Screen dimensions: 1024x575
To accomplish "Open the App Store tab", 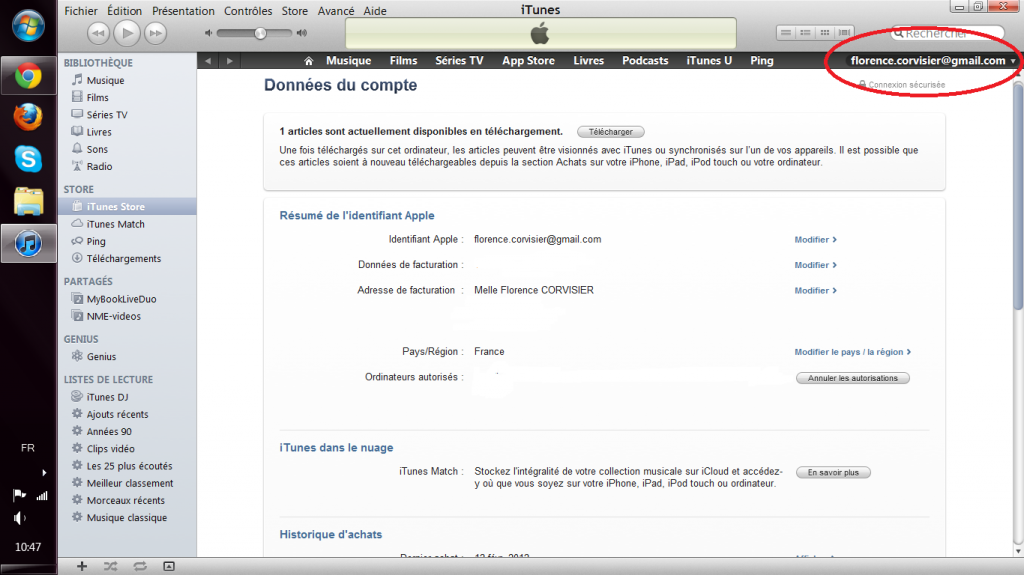I will point(528,61).
